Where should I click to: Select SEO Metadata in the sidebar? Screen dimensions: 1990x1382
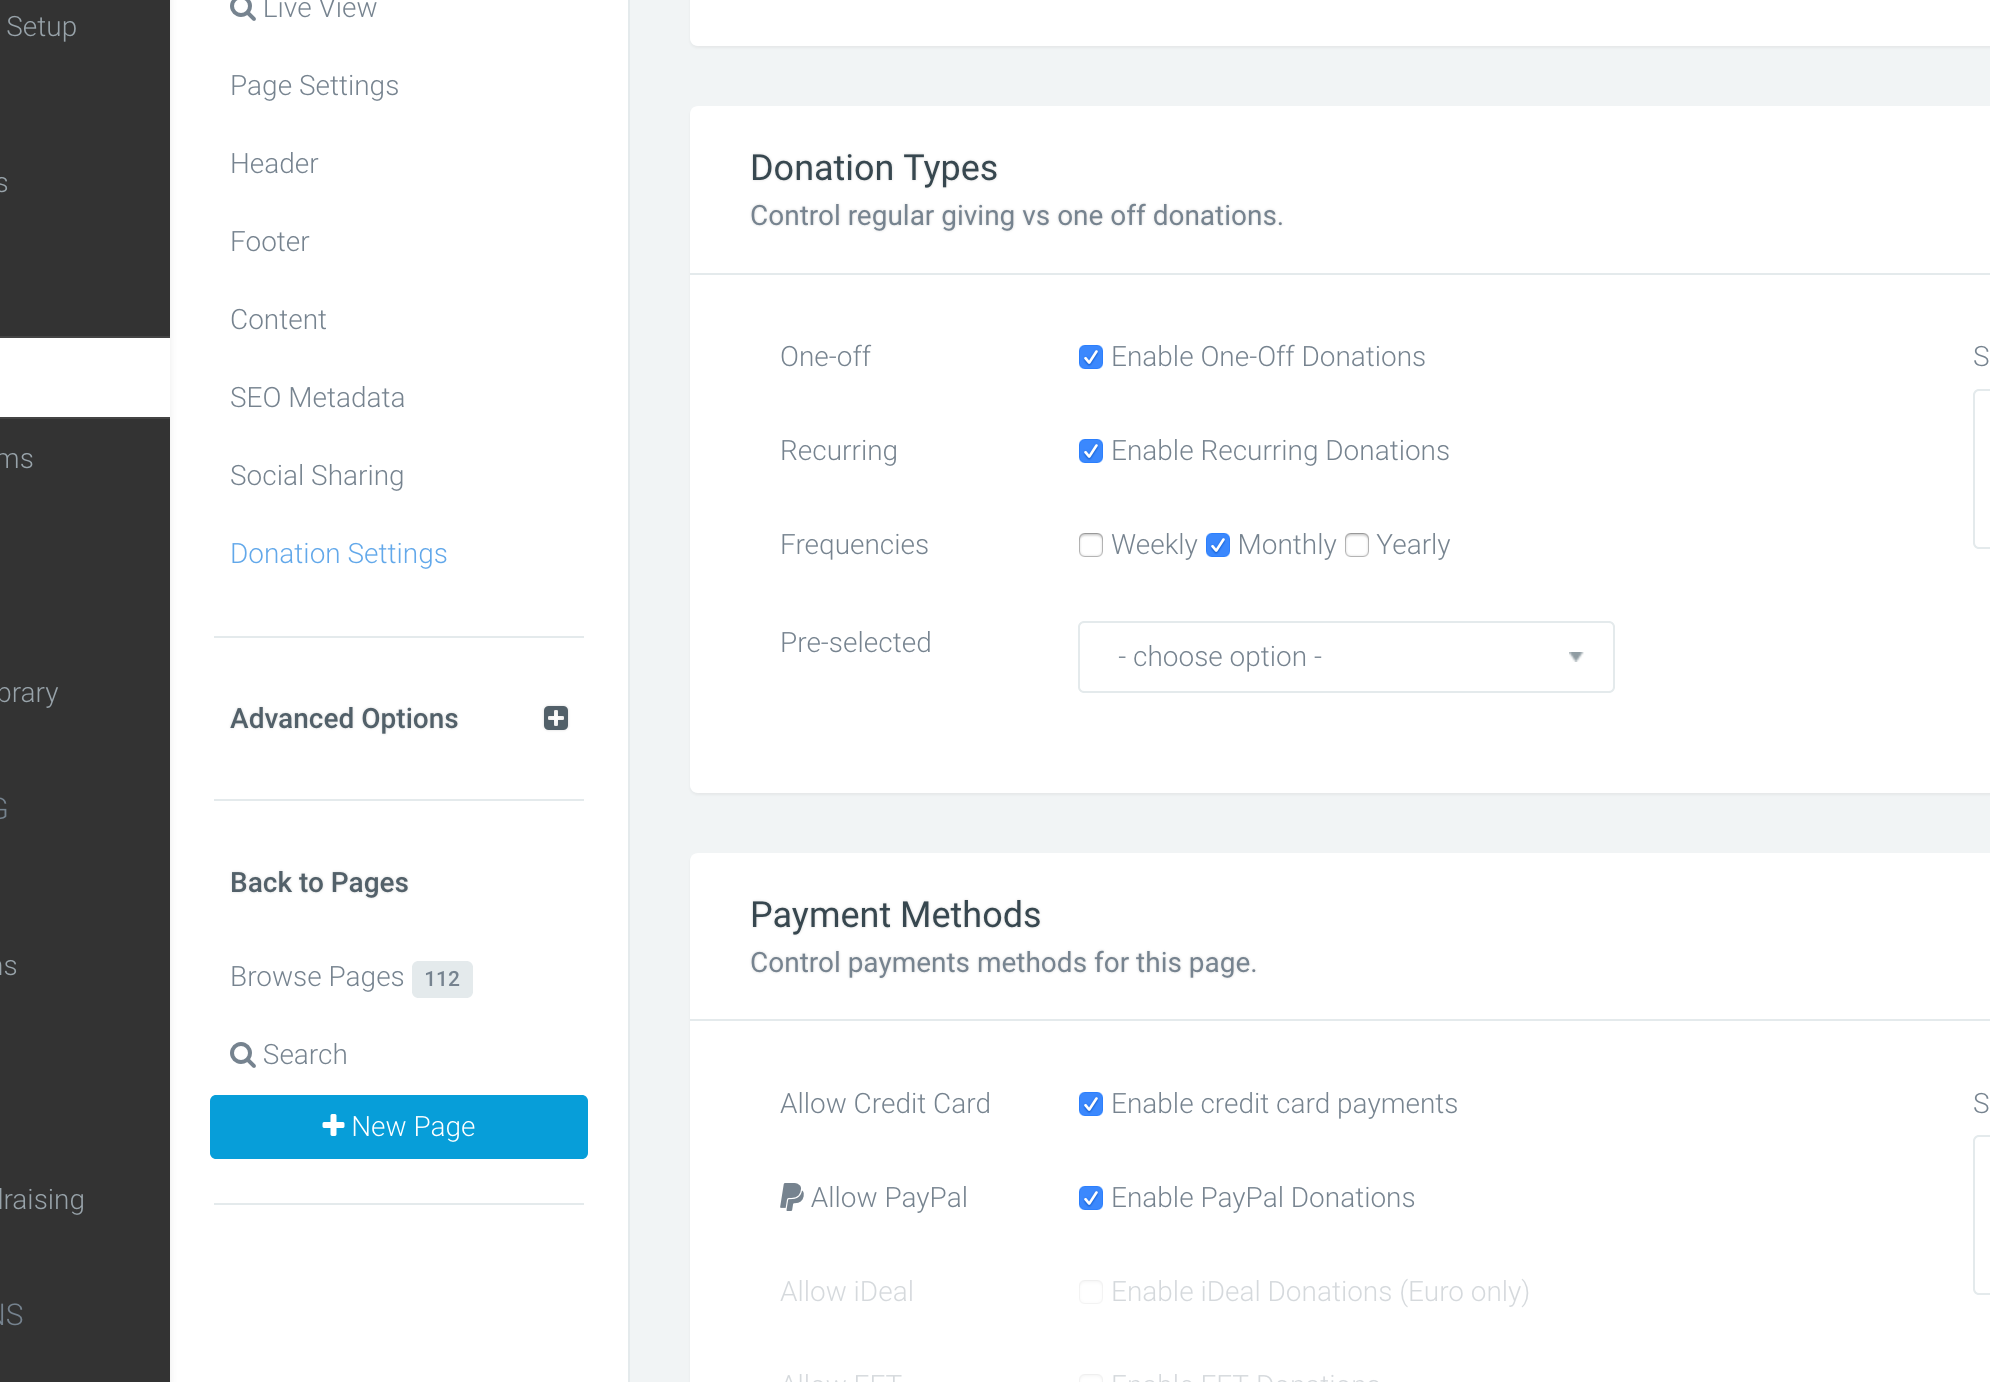tap(317, 397)
